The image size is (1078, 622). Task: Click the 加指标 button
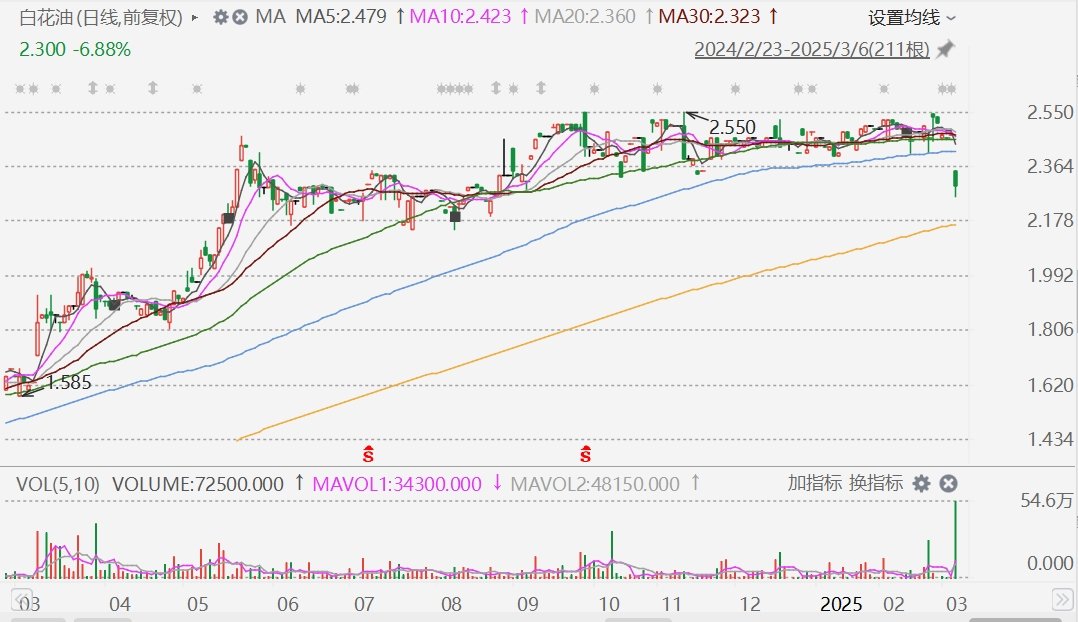click(x=815, y=483)
